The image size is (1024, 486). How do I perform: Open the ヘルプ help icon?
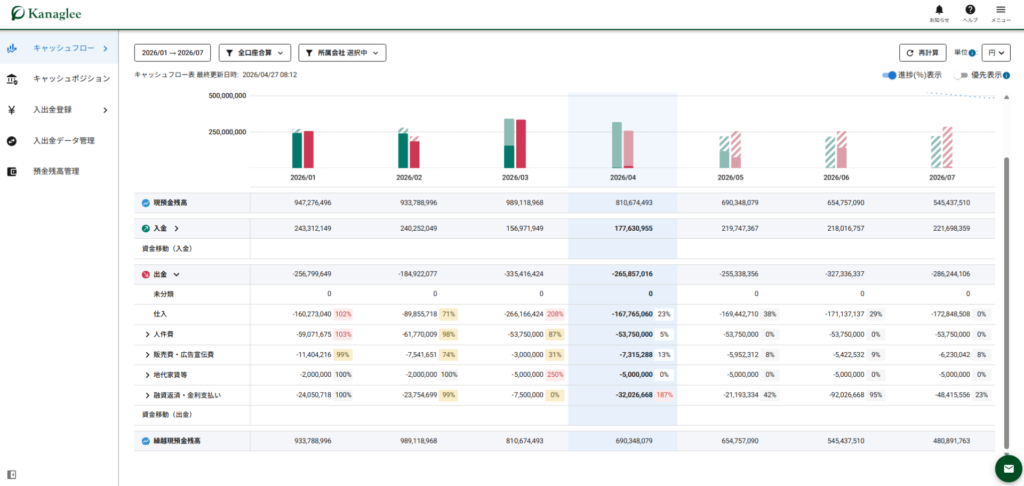[970, 10]
